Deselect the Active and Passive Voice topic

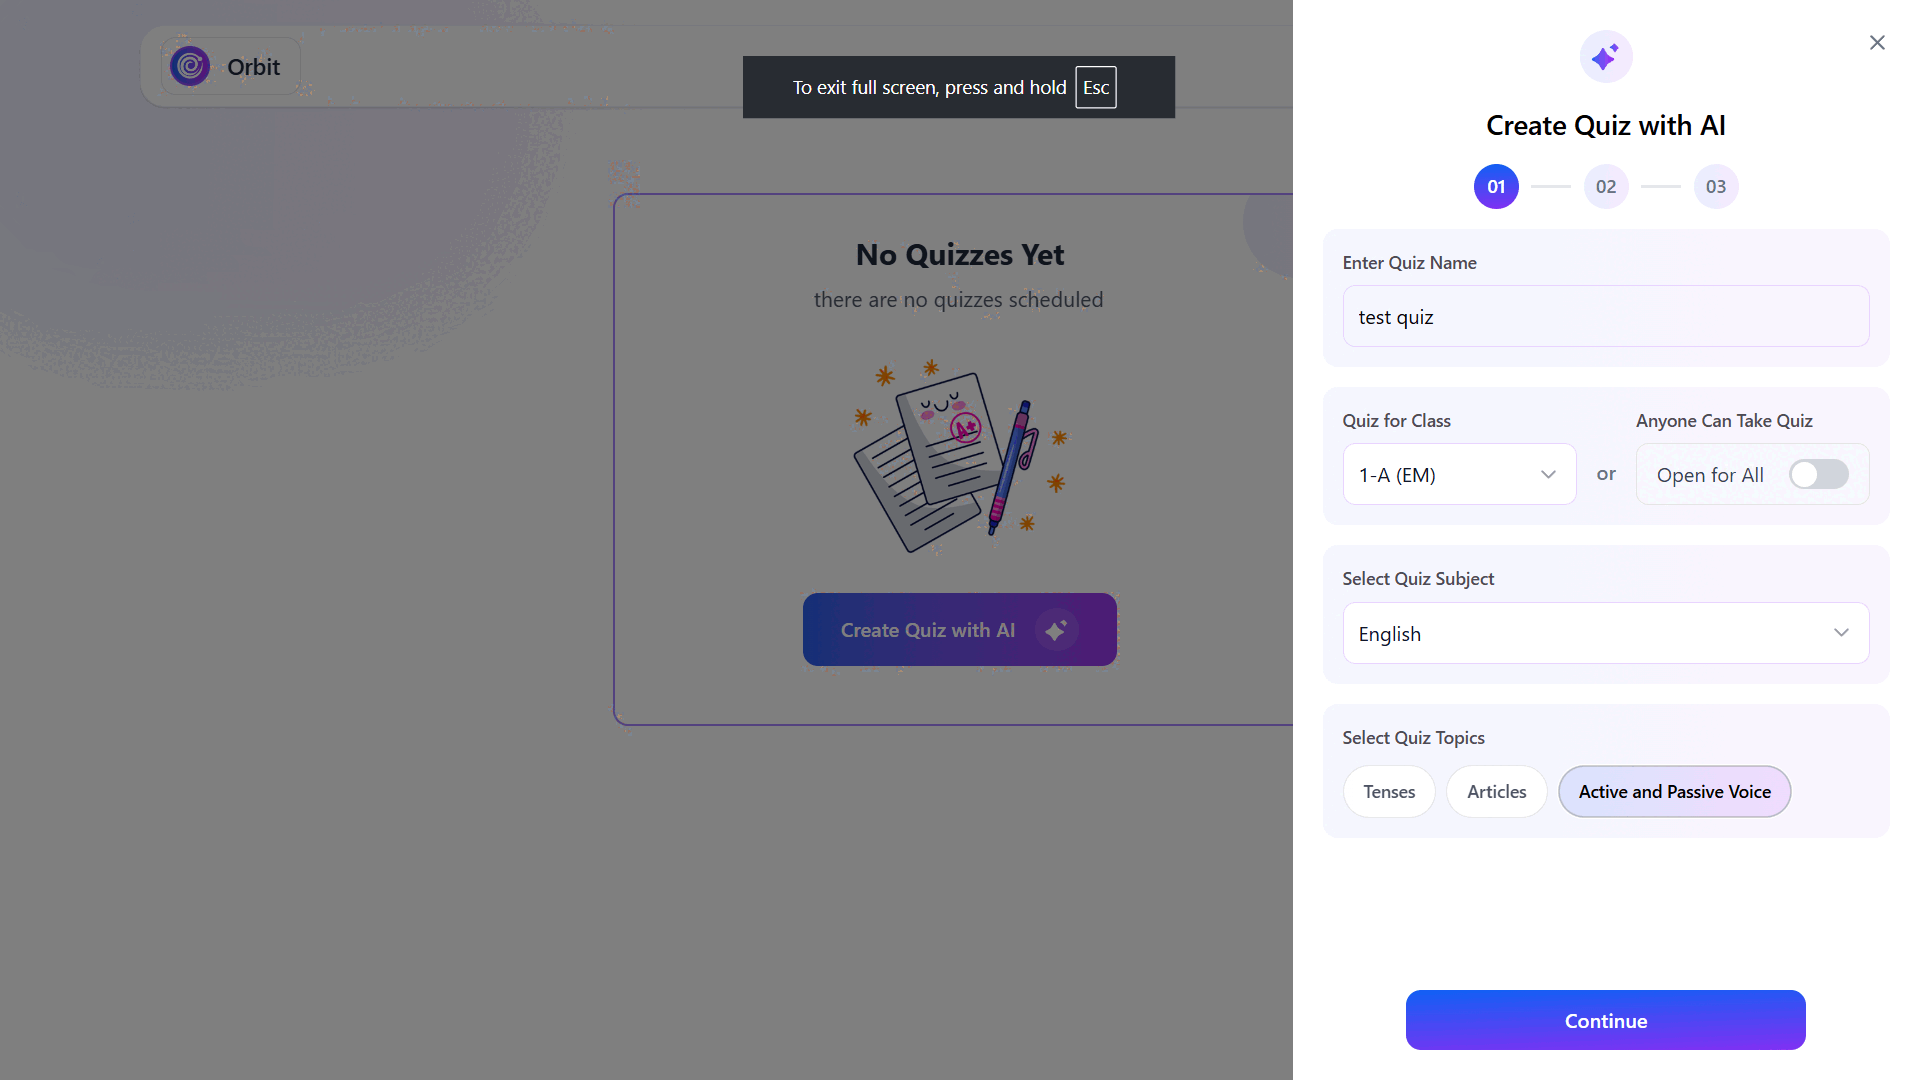[1674, 792]
